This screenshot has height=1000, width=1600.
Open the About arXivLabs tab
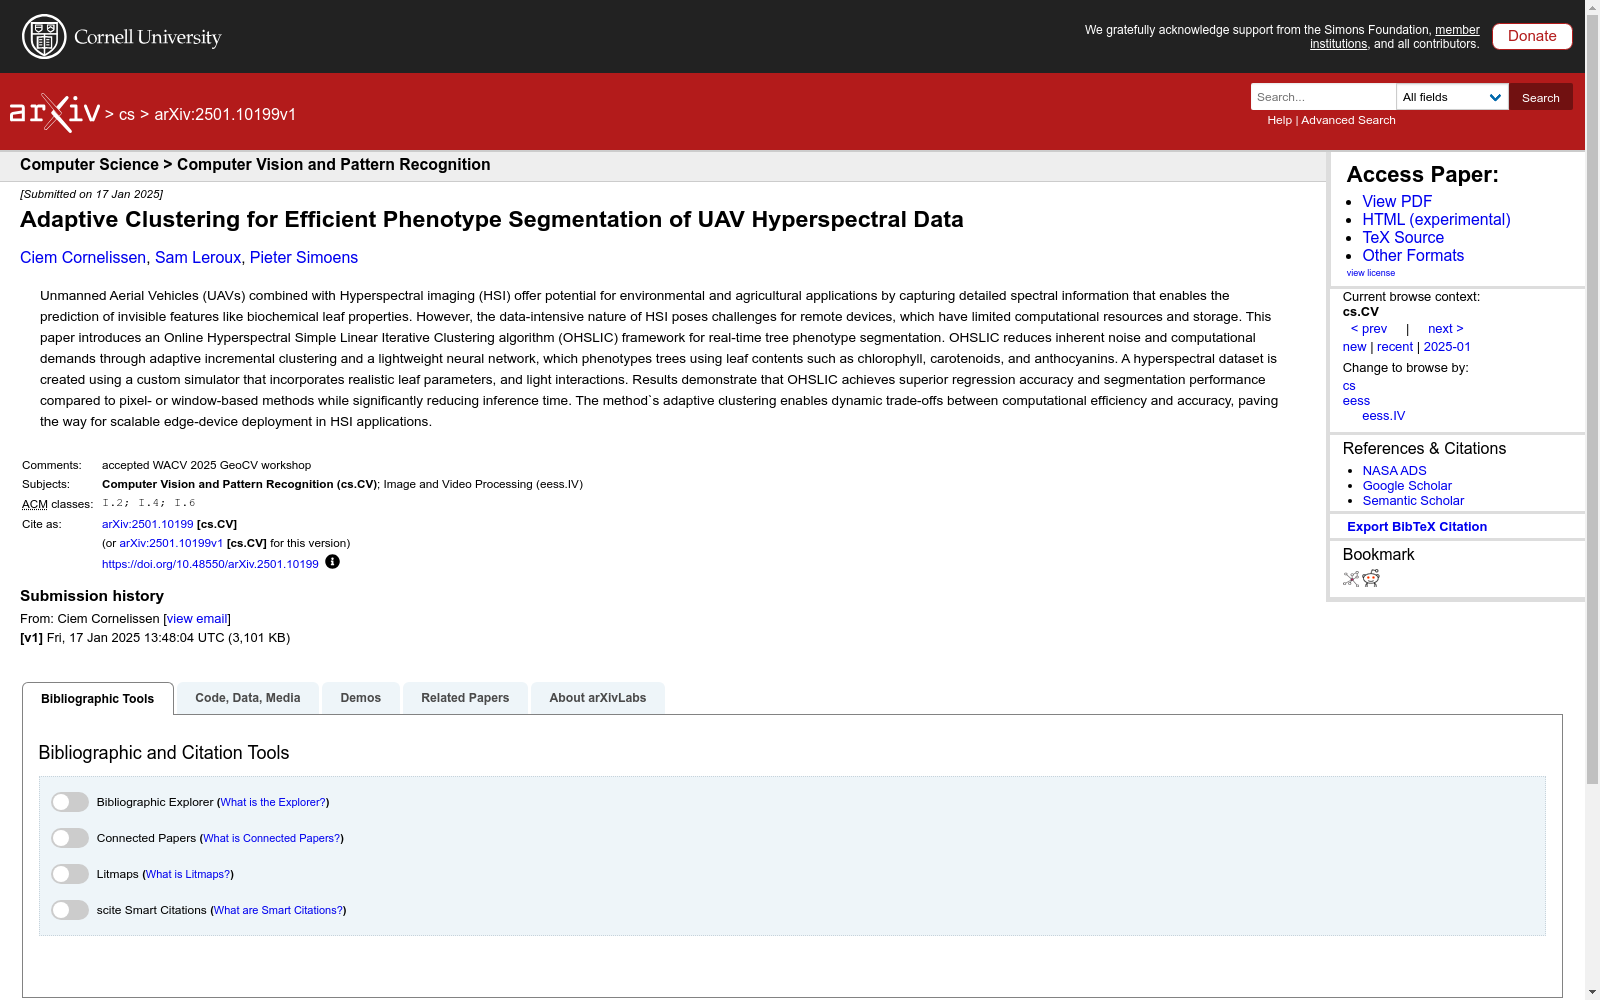pos(598,698)
